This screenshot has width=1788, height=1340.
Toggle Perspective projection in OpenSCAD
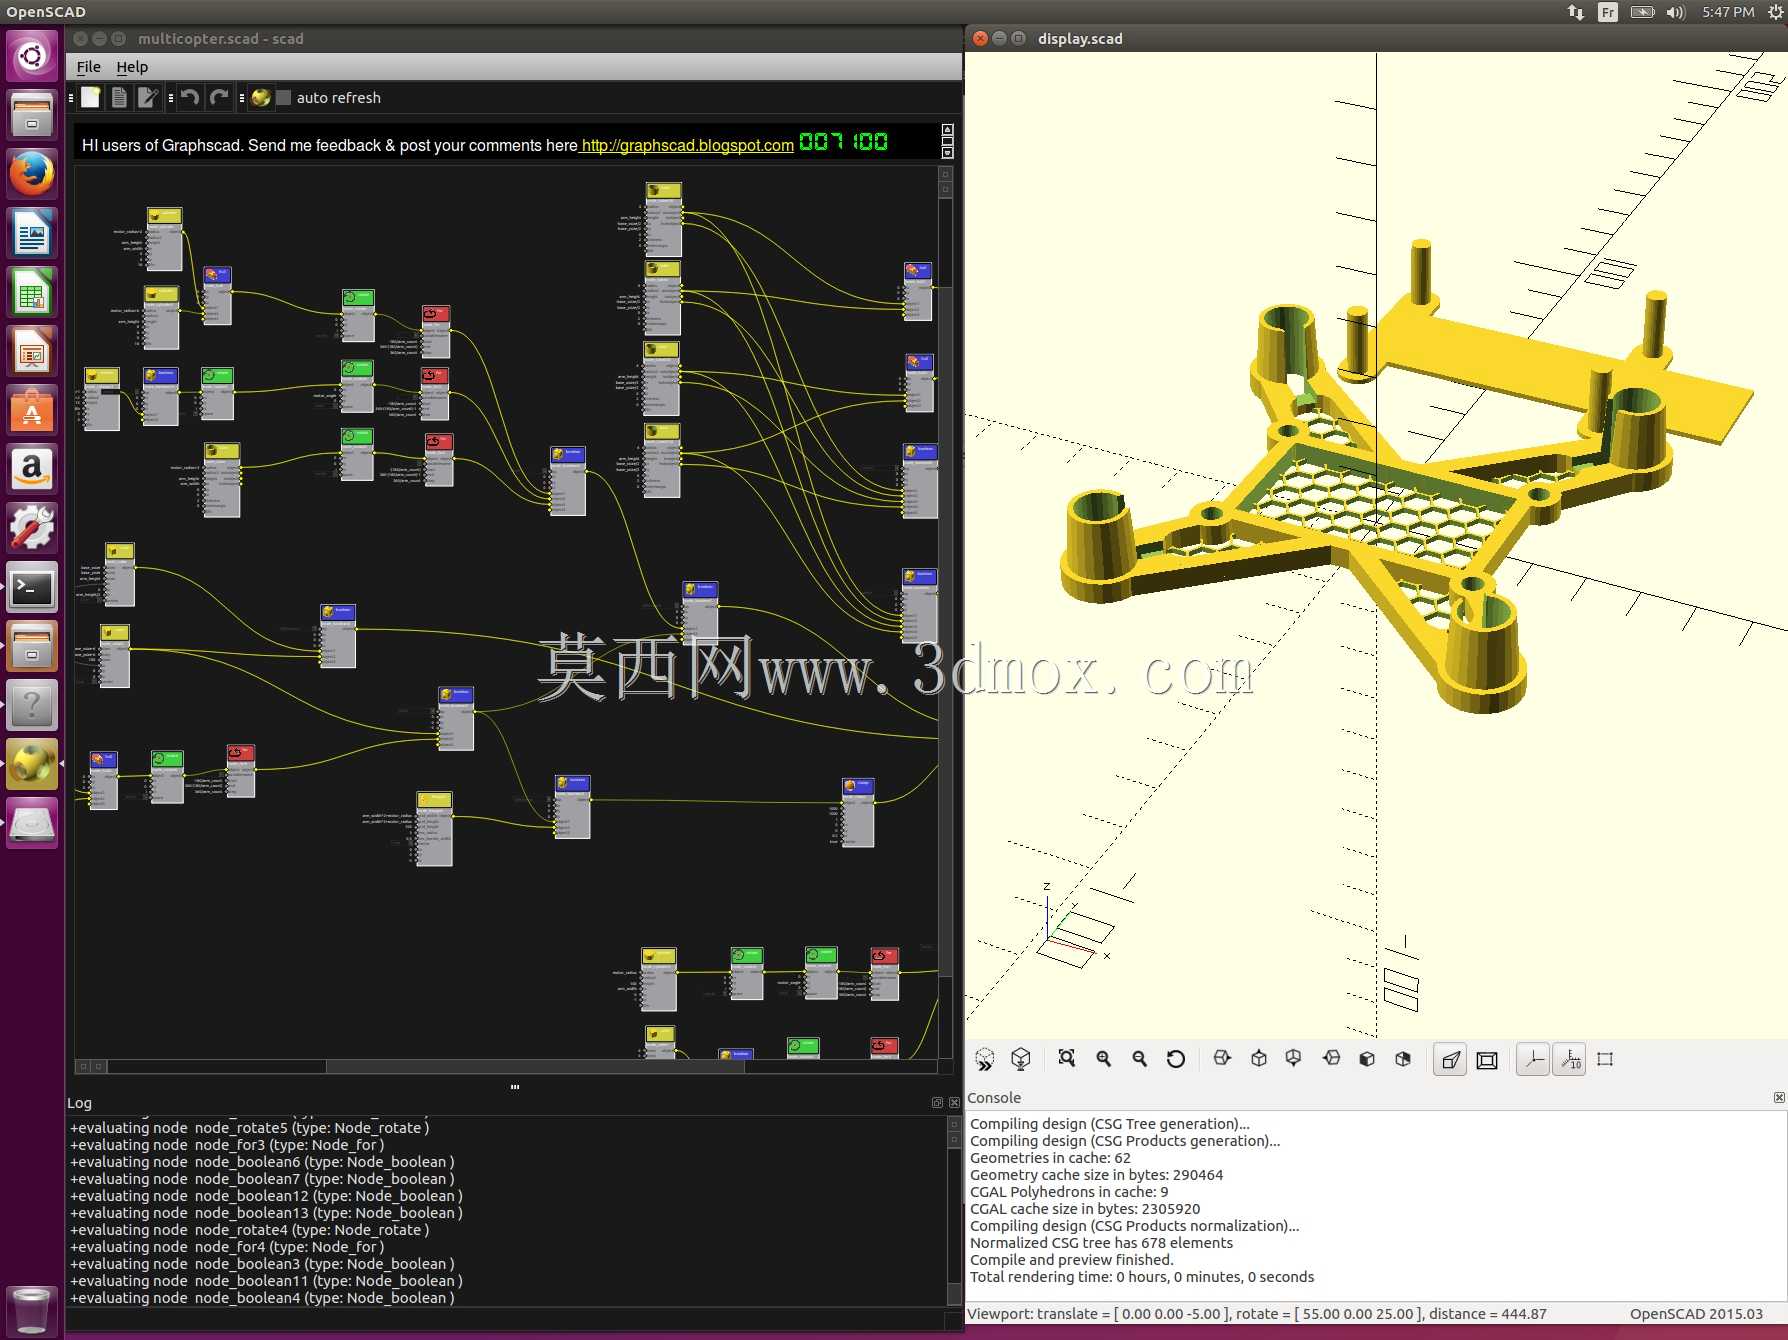click(1450, 1060)
